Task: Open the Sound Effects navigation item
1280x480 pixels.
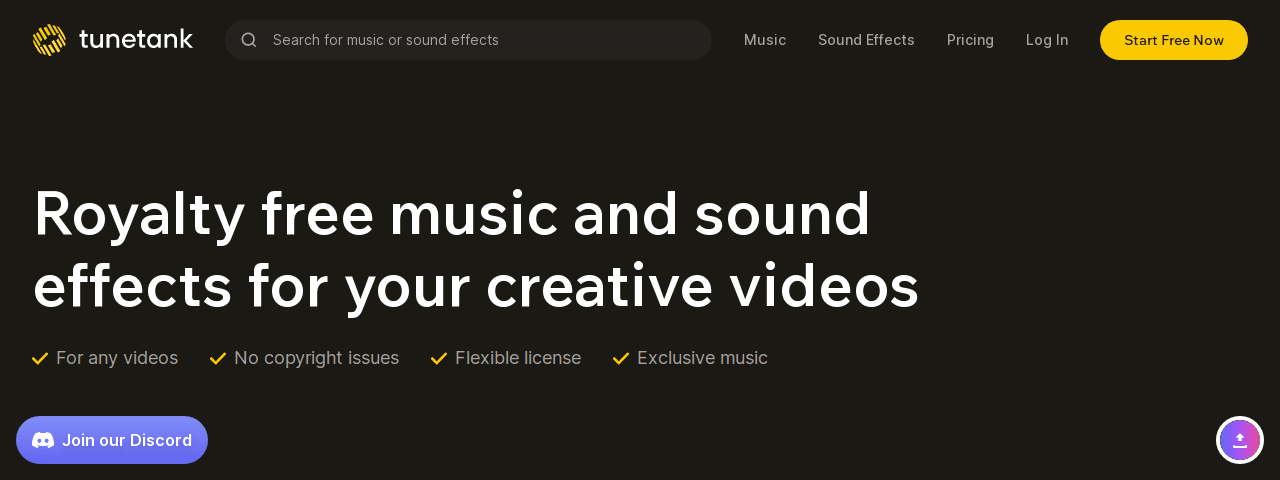Action: (x=866, y=40)
